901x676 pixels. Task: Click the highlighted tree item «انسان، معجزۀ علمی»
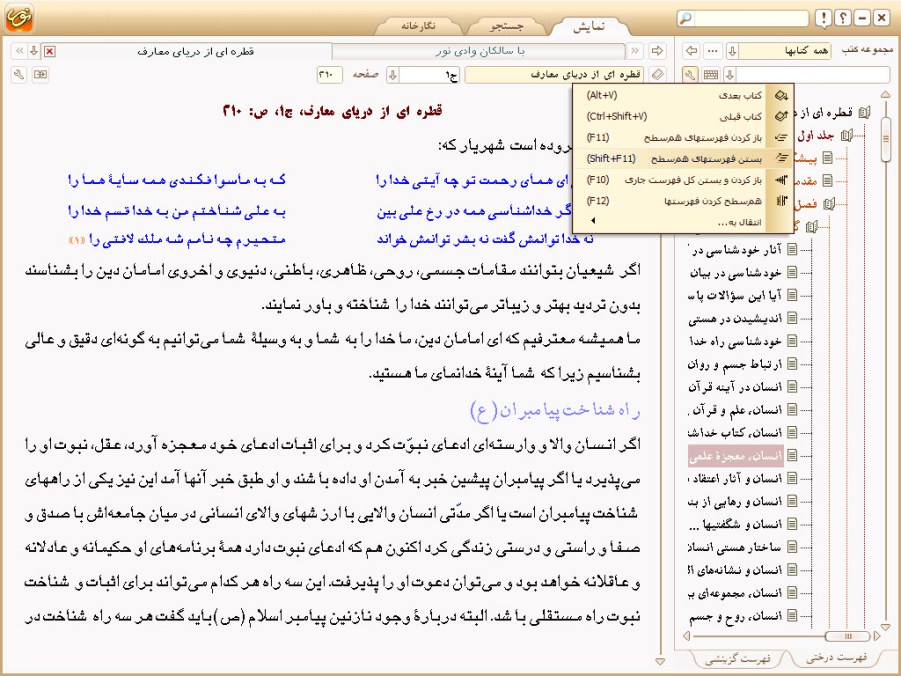click(x=736, y=456)
